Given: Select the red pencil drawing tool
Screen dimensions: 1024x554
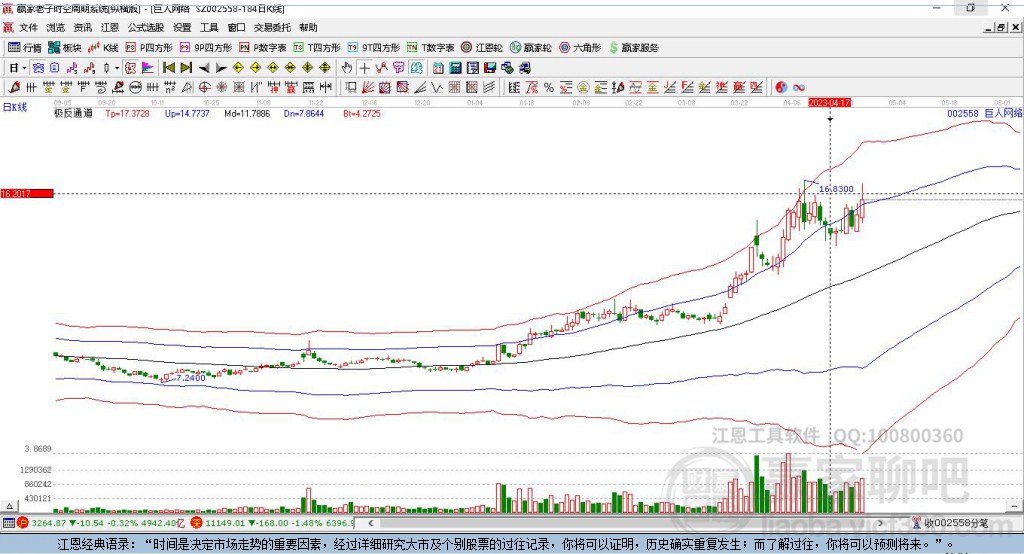Looking at the screenshot, I should point(14,88).
